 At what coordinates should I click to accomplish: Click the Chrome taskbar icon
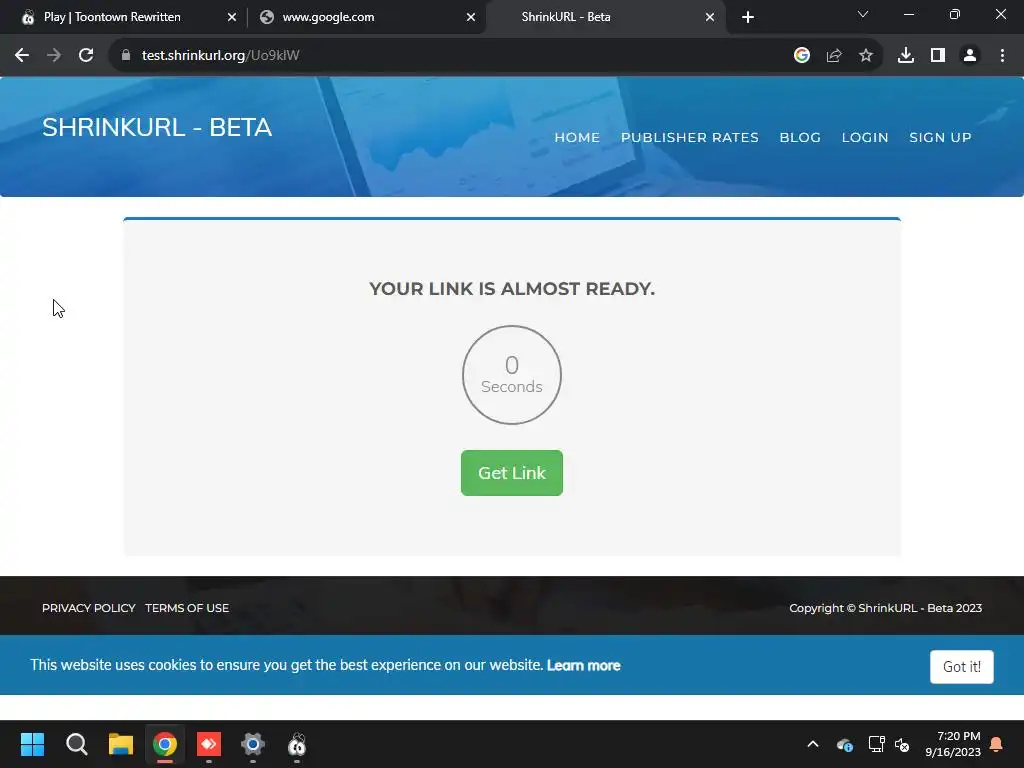165,744
